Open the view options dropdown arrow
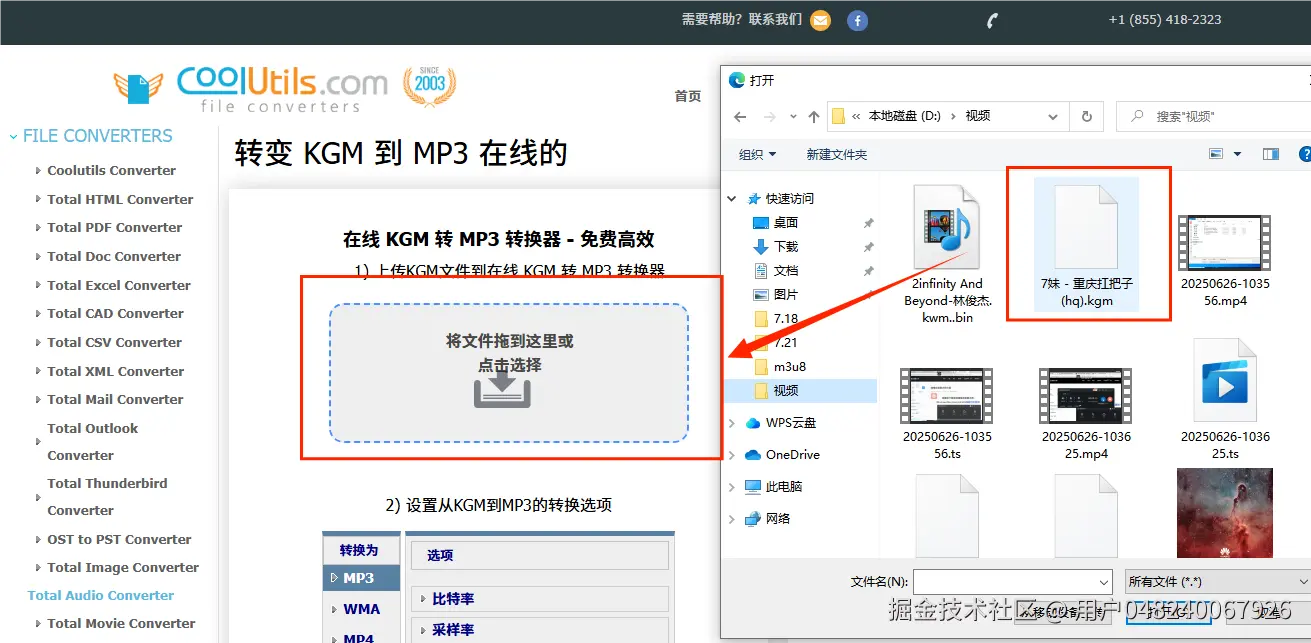 1237,154
